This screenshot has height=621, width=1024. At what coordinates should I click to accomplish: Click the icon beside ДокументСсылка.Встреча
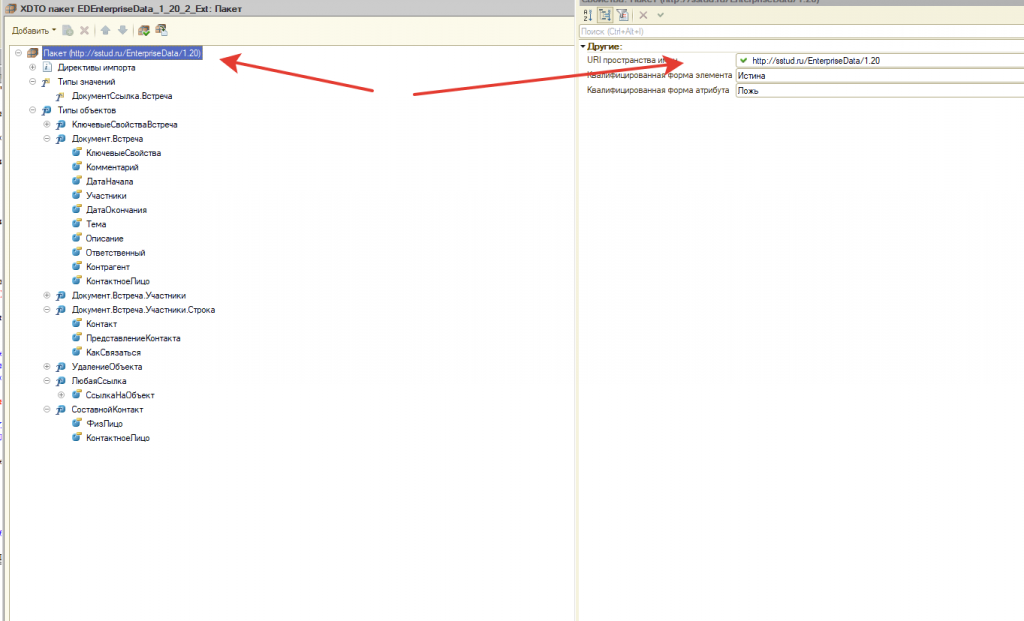pos(61,96)
